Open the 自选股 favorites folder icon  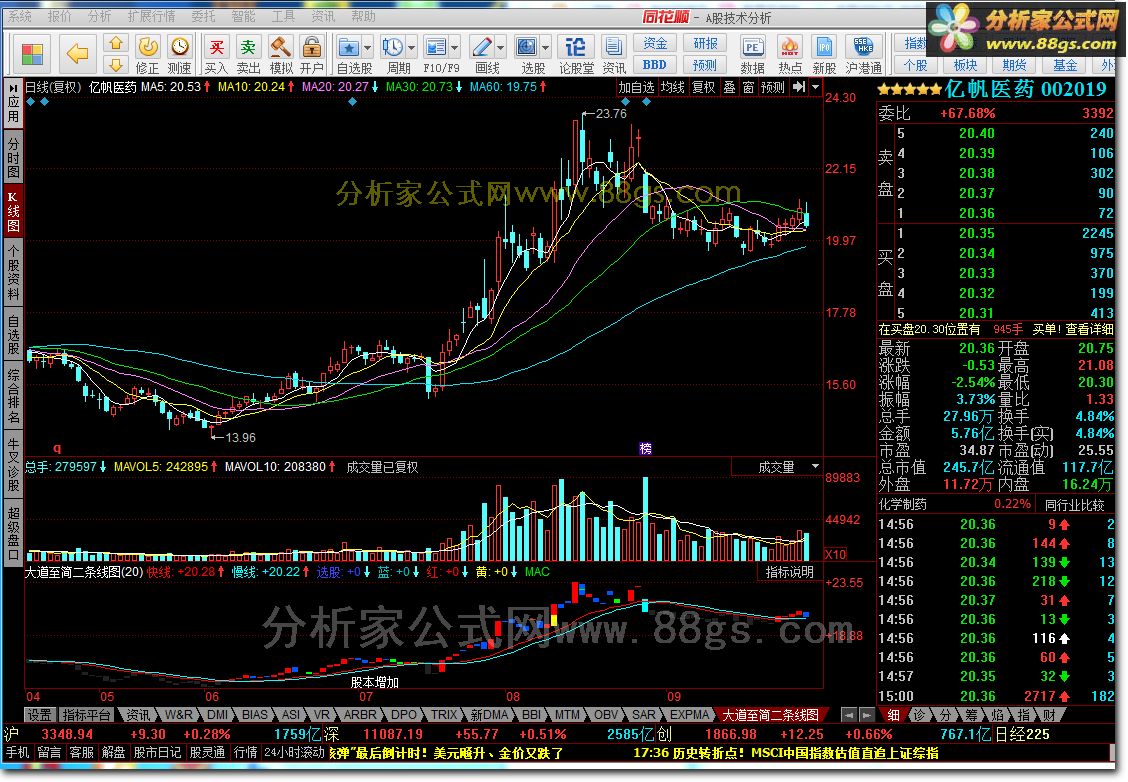(x=349, y=47)
